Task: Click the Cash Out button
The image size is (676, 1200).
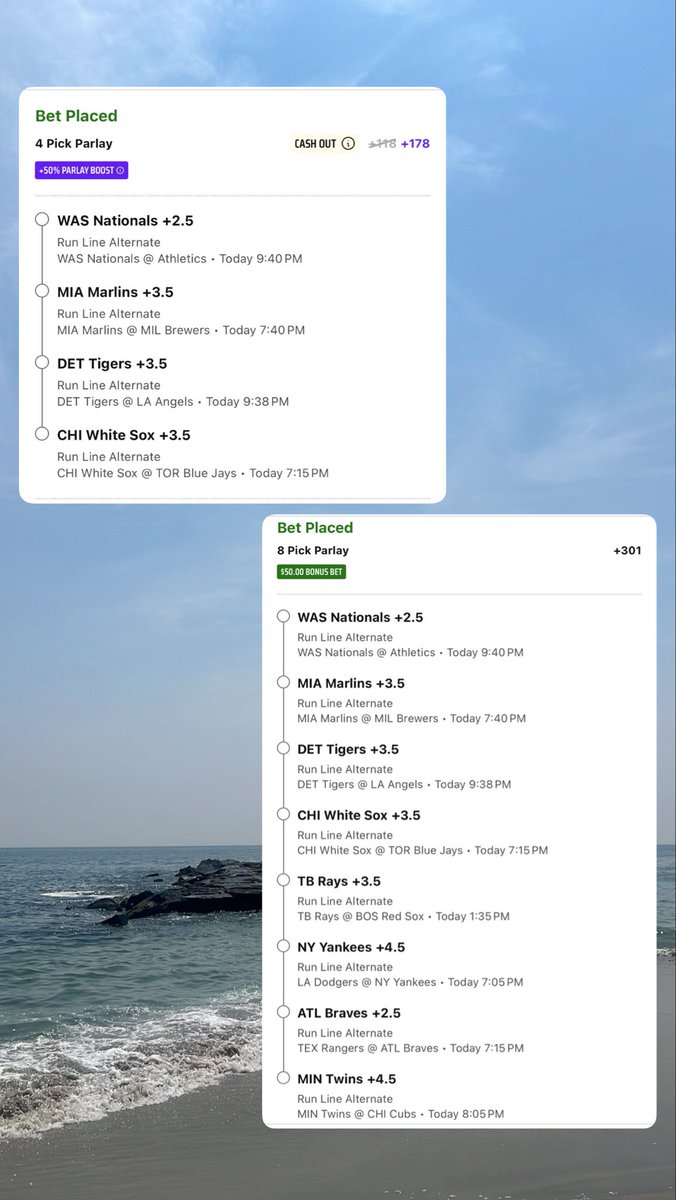Action: pyautogui.click(x=324, y=144)
